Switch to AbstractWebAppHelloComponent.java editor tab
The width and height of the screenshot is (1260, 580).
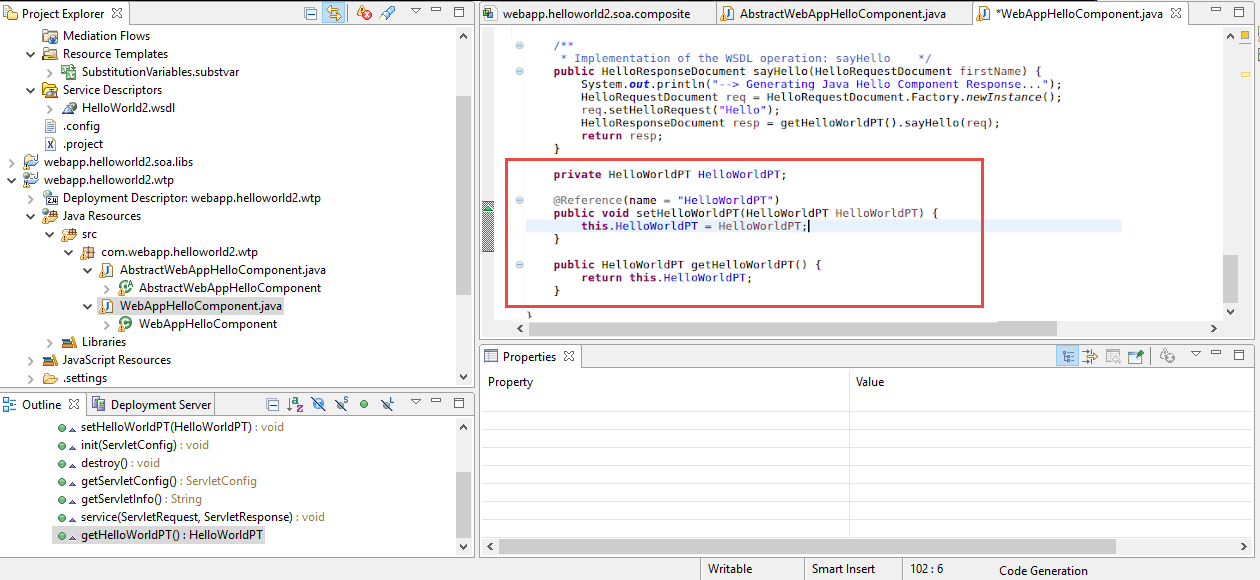842,14
